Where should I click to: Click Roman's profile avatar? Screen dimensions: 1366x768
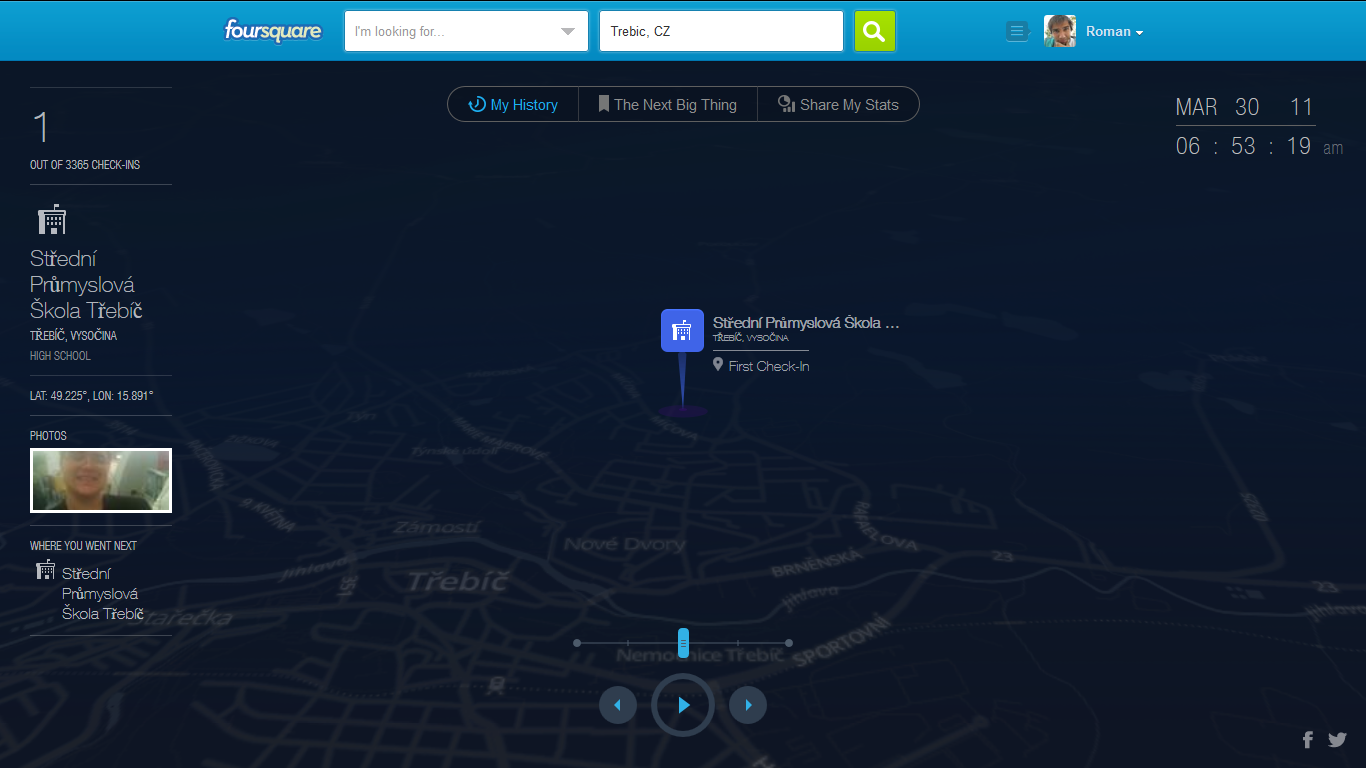[1059, 31]
